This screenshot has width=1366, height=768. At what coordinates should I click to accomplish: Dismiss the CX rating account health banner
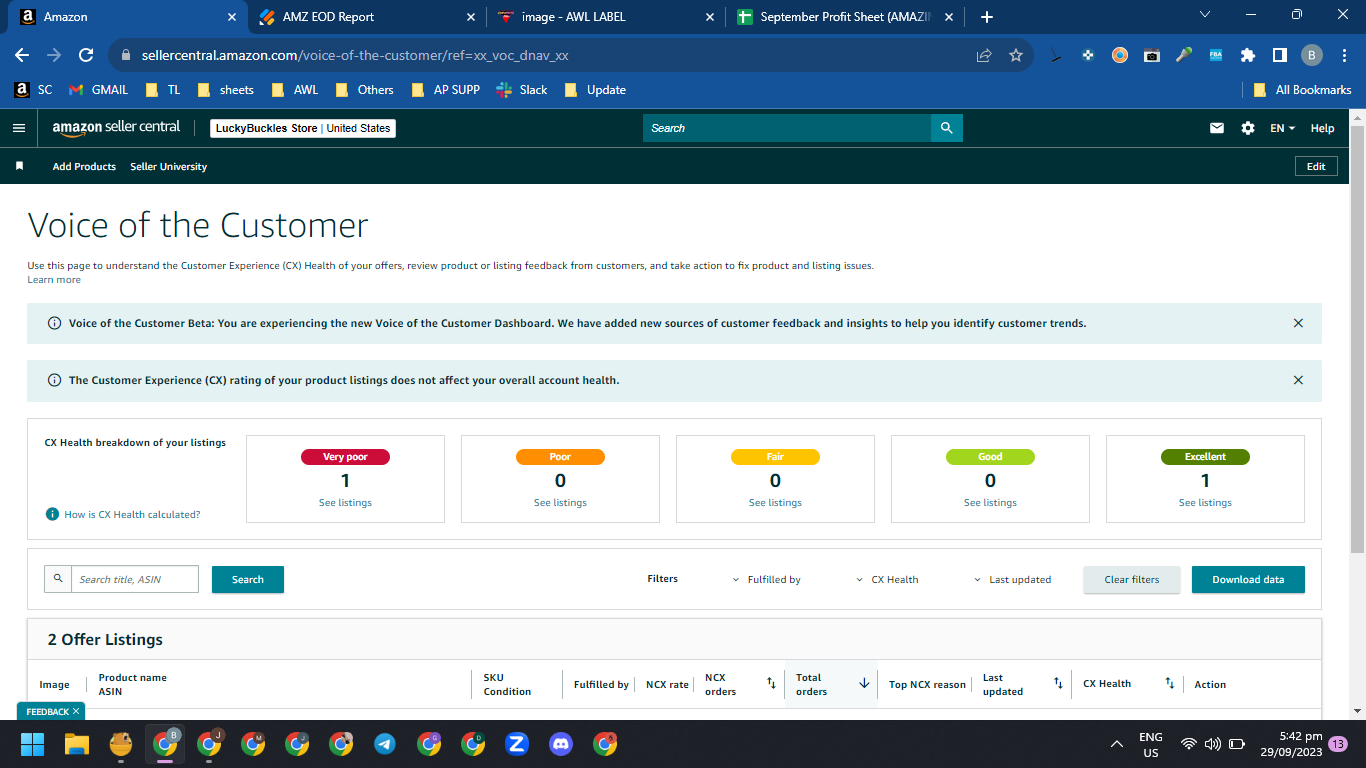coord(1298,380)
